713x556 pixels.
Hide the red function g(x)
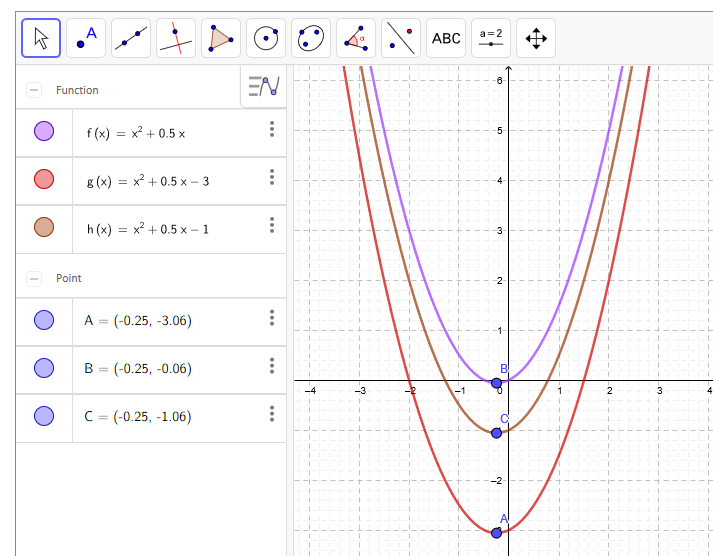coord(44,180)
